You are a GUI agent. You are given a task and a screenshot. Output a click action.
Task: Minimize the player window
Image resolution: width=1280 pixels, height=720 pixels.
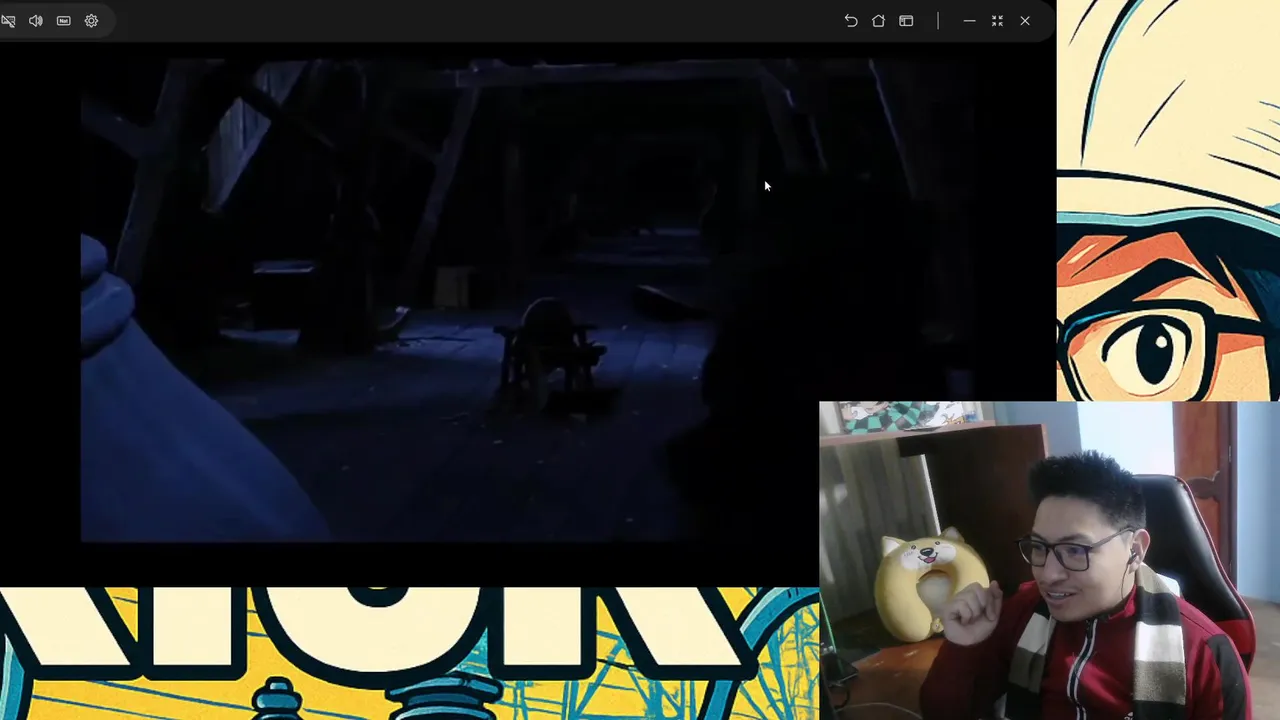(x=969, y=21)
